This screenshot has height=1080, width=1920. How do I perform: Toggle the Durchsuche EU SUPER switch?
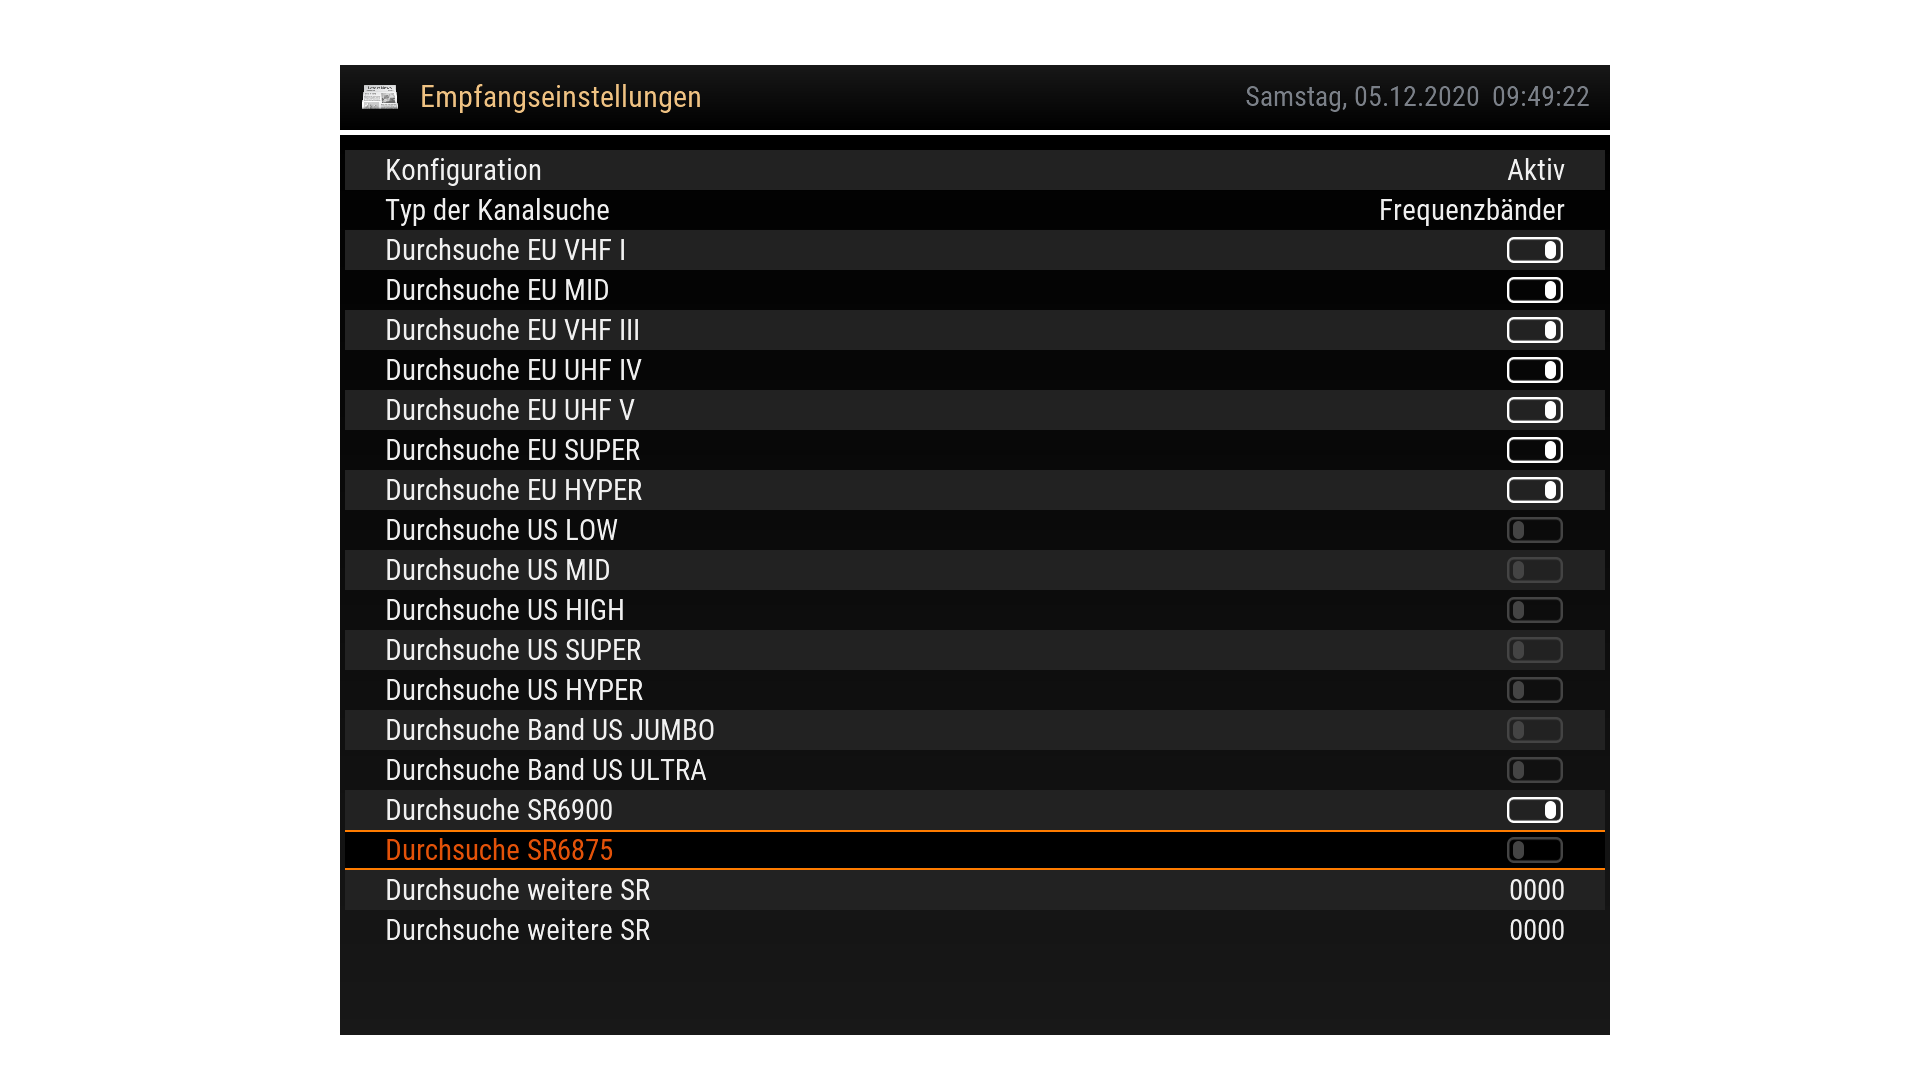click(1534, 450)
